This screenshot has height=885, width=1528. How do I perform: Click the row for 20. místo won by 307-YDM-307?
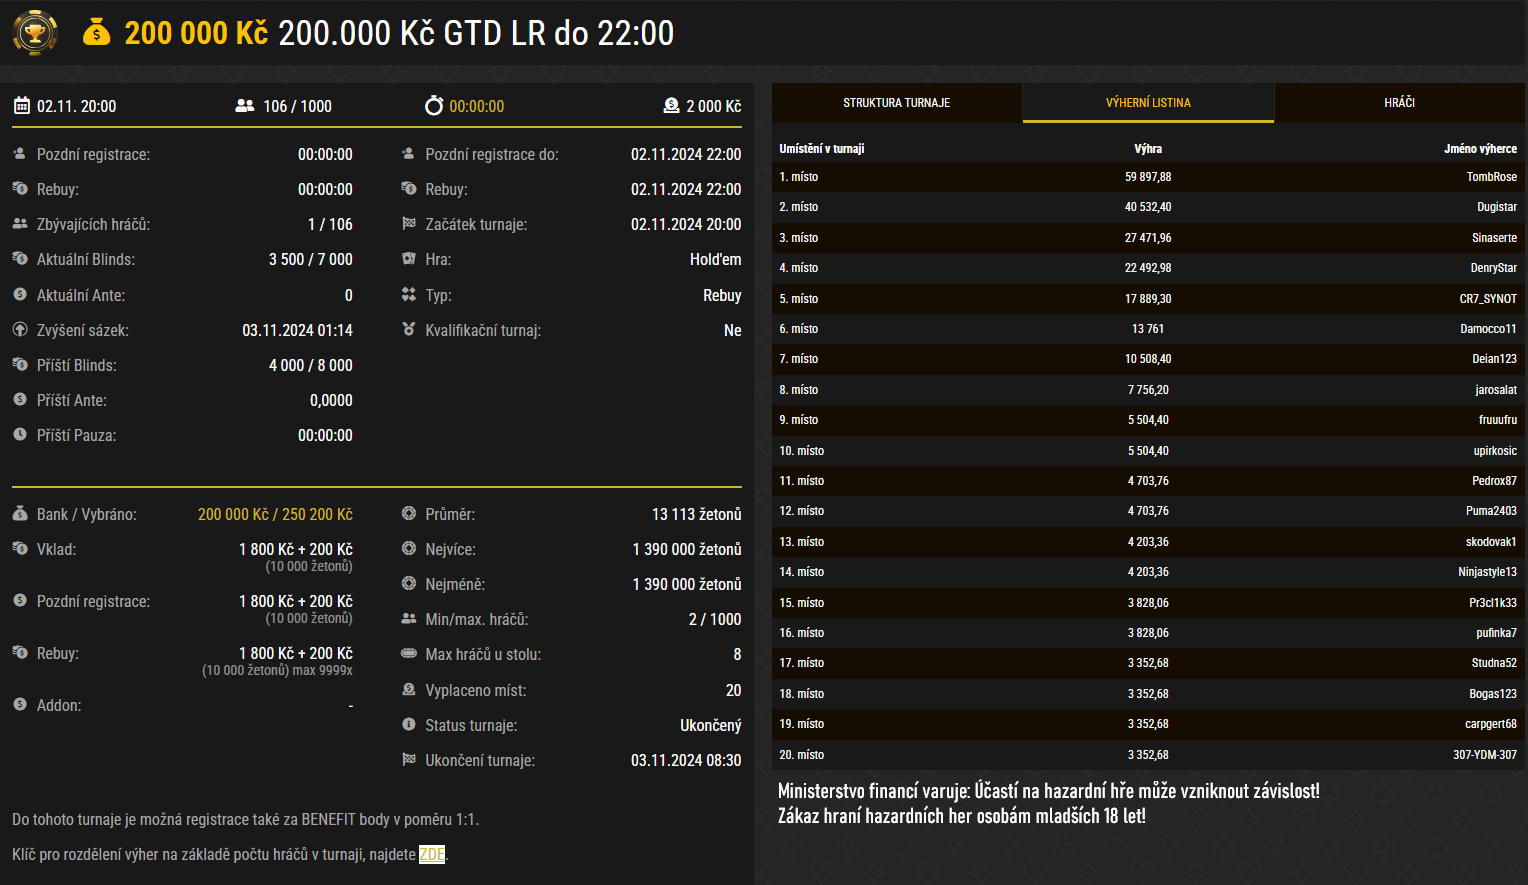[x=1148, y=755]
